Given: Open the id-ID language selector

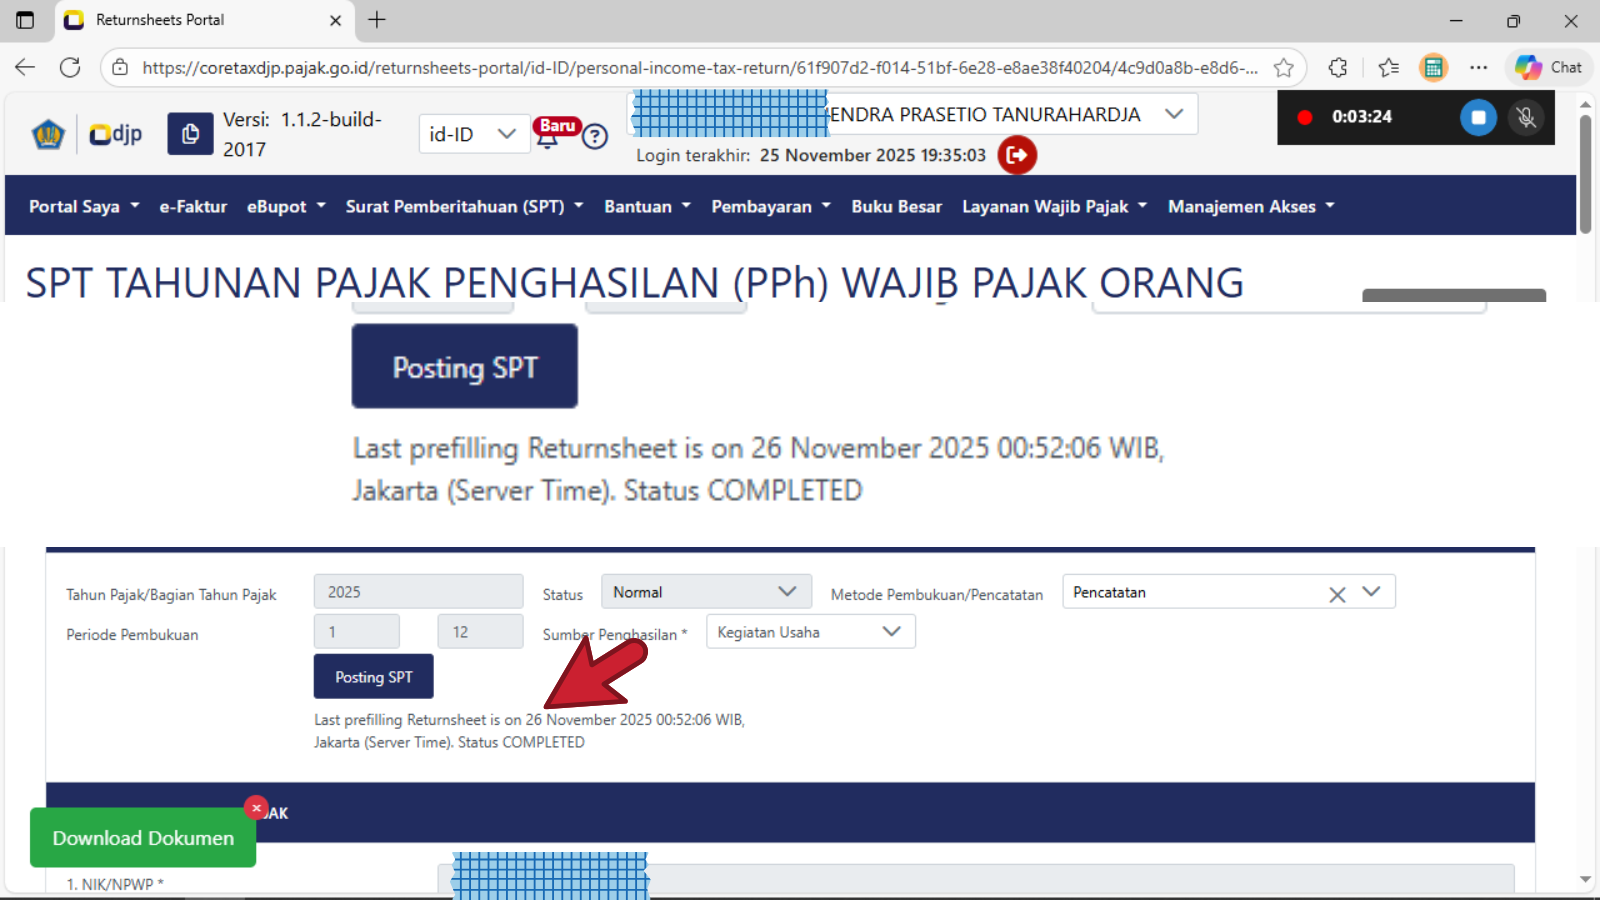Looking at the screenshot, I should point(472,134).
